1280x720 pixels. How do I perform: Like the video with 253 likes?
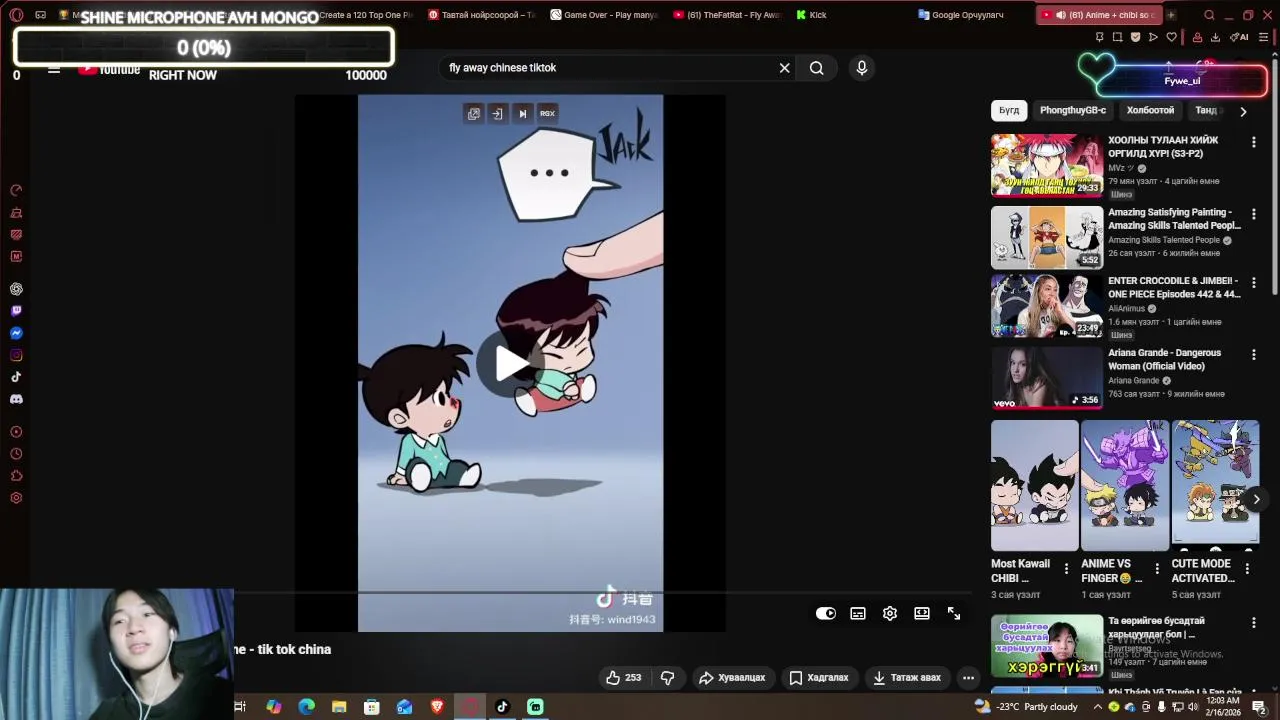click(623, 678)
